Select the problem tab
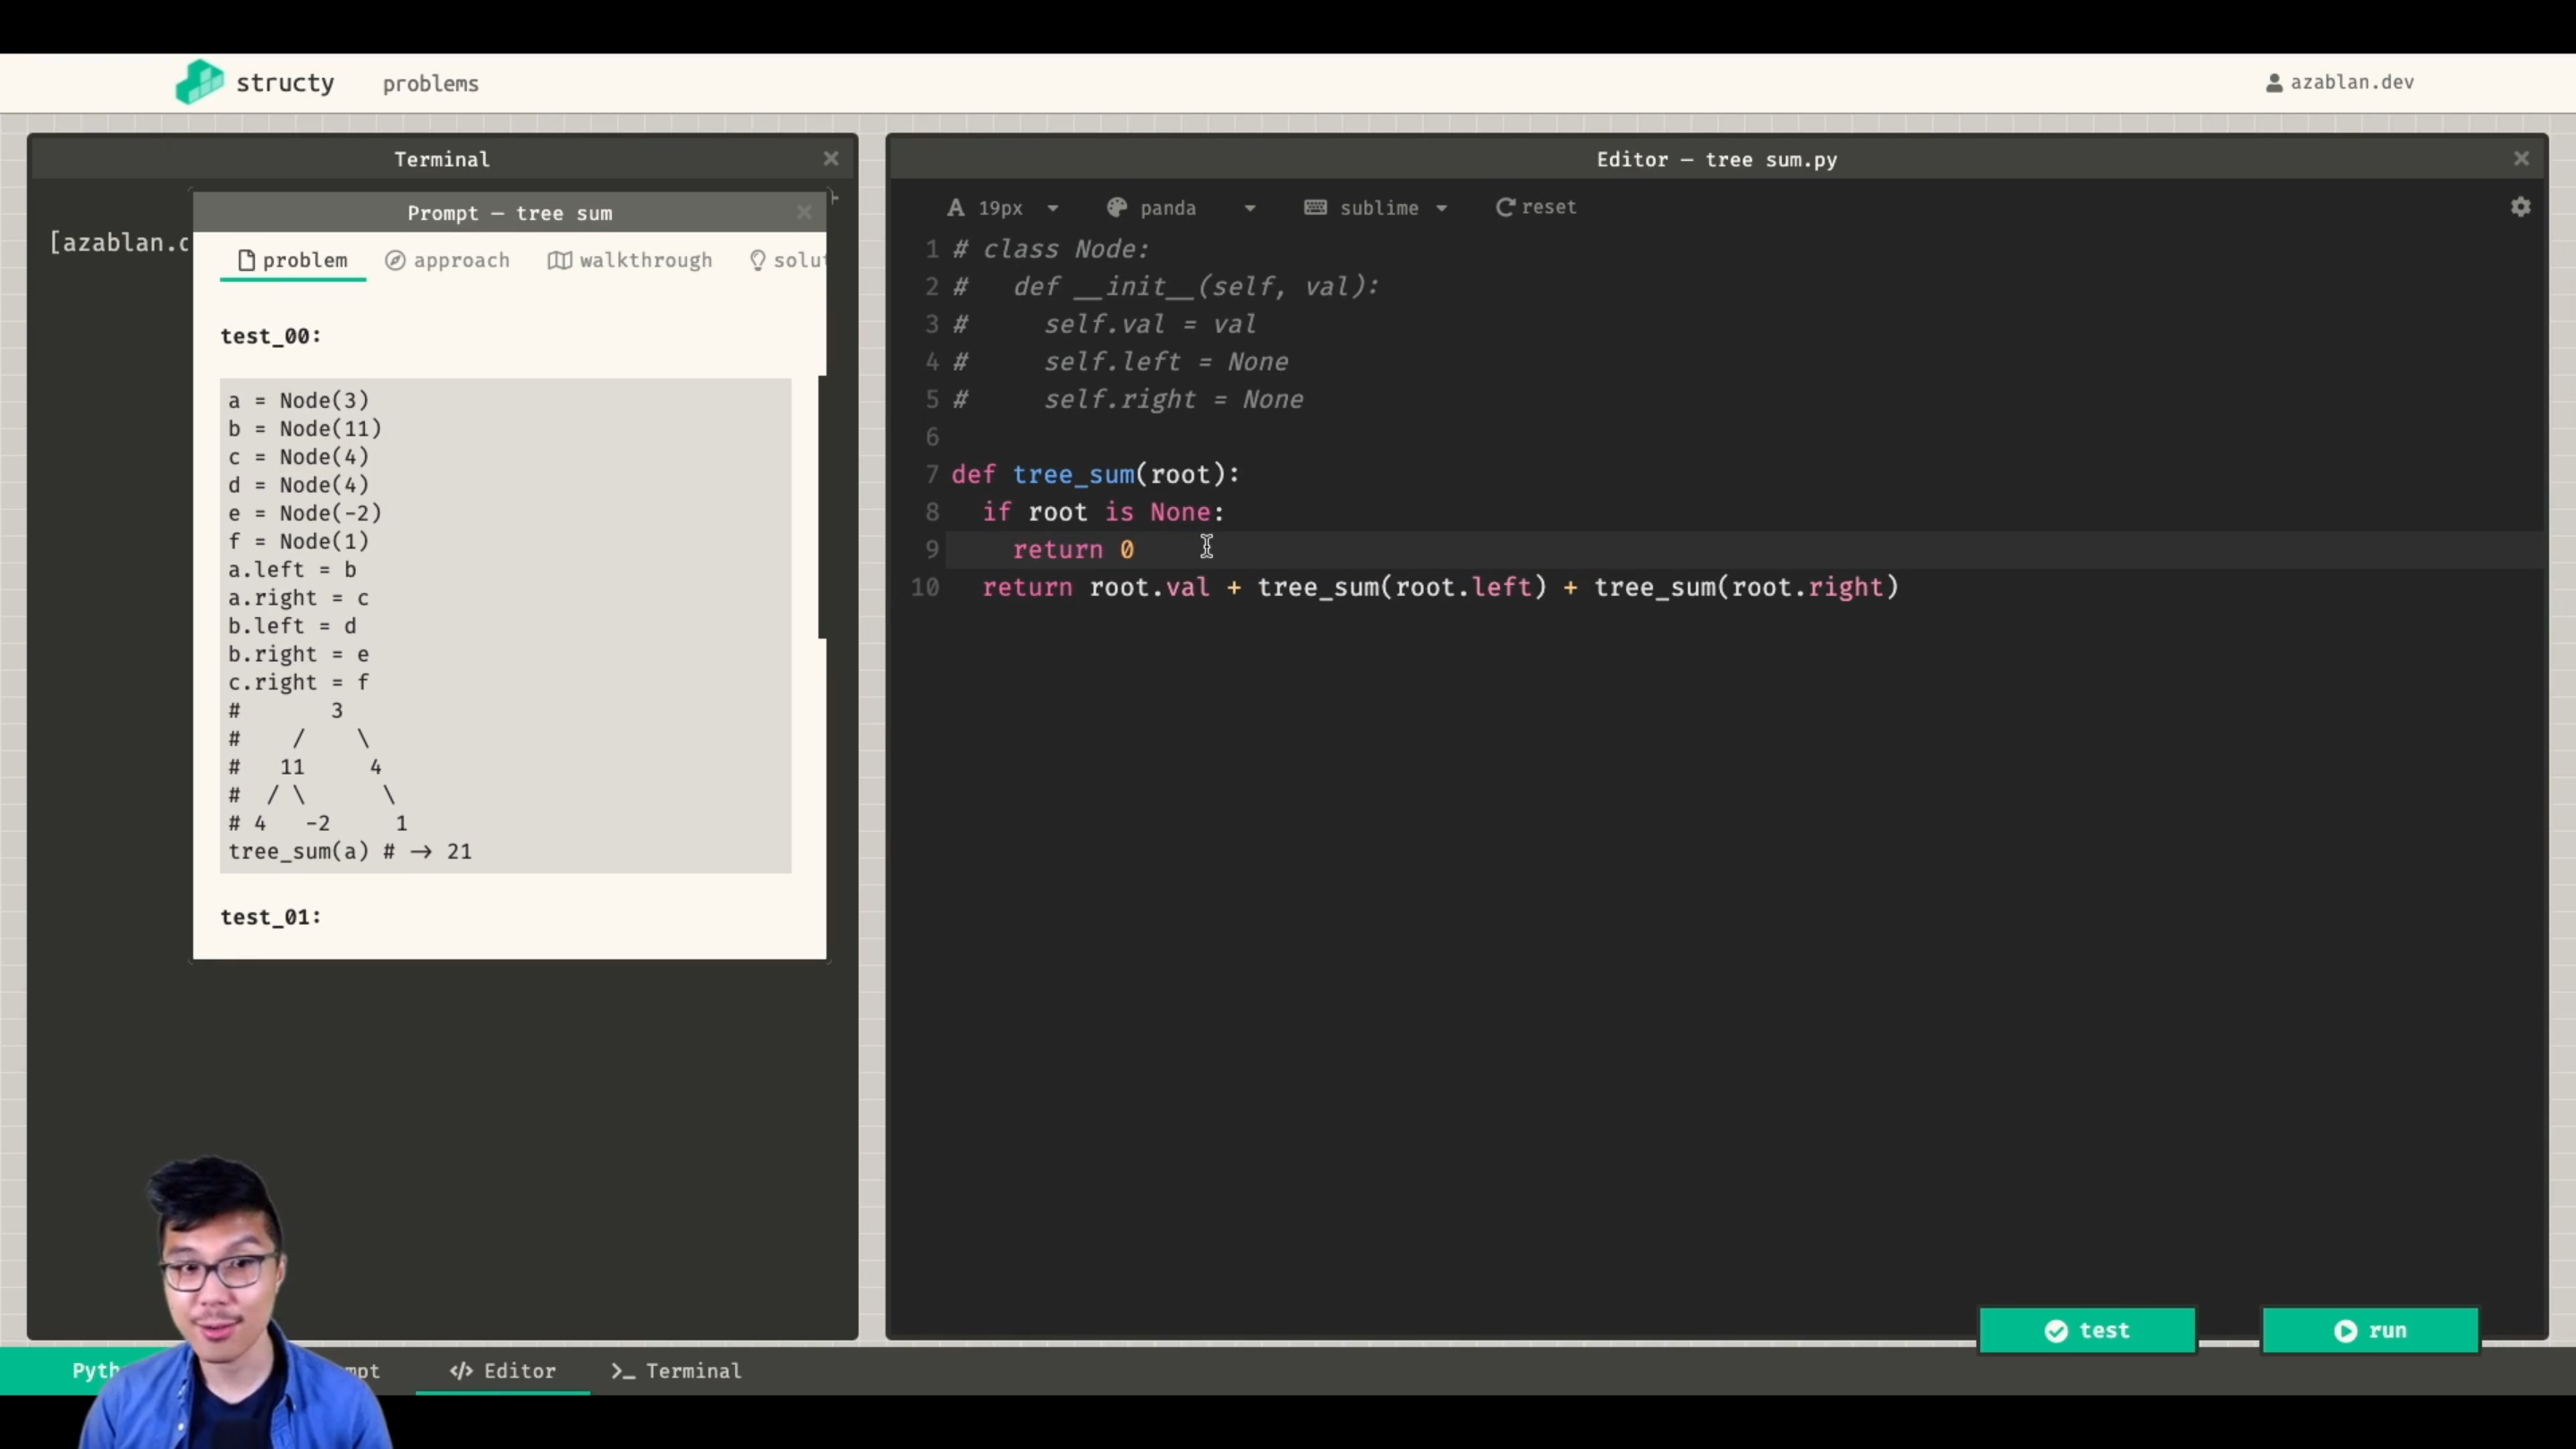The height and width of the screenshot is (1449, 2576). coord(293,260)
